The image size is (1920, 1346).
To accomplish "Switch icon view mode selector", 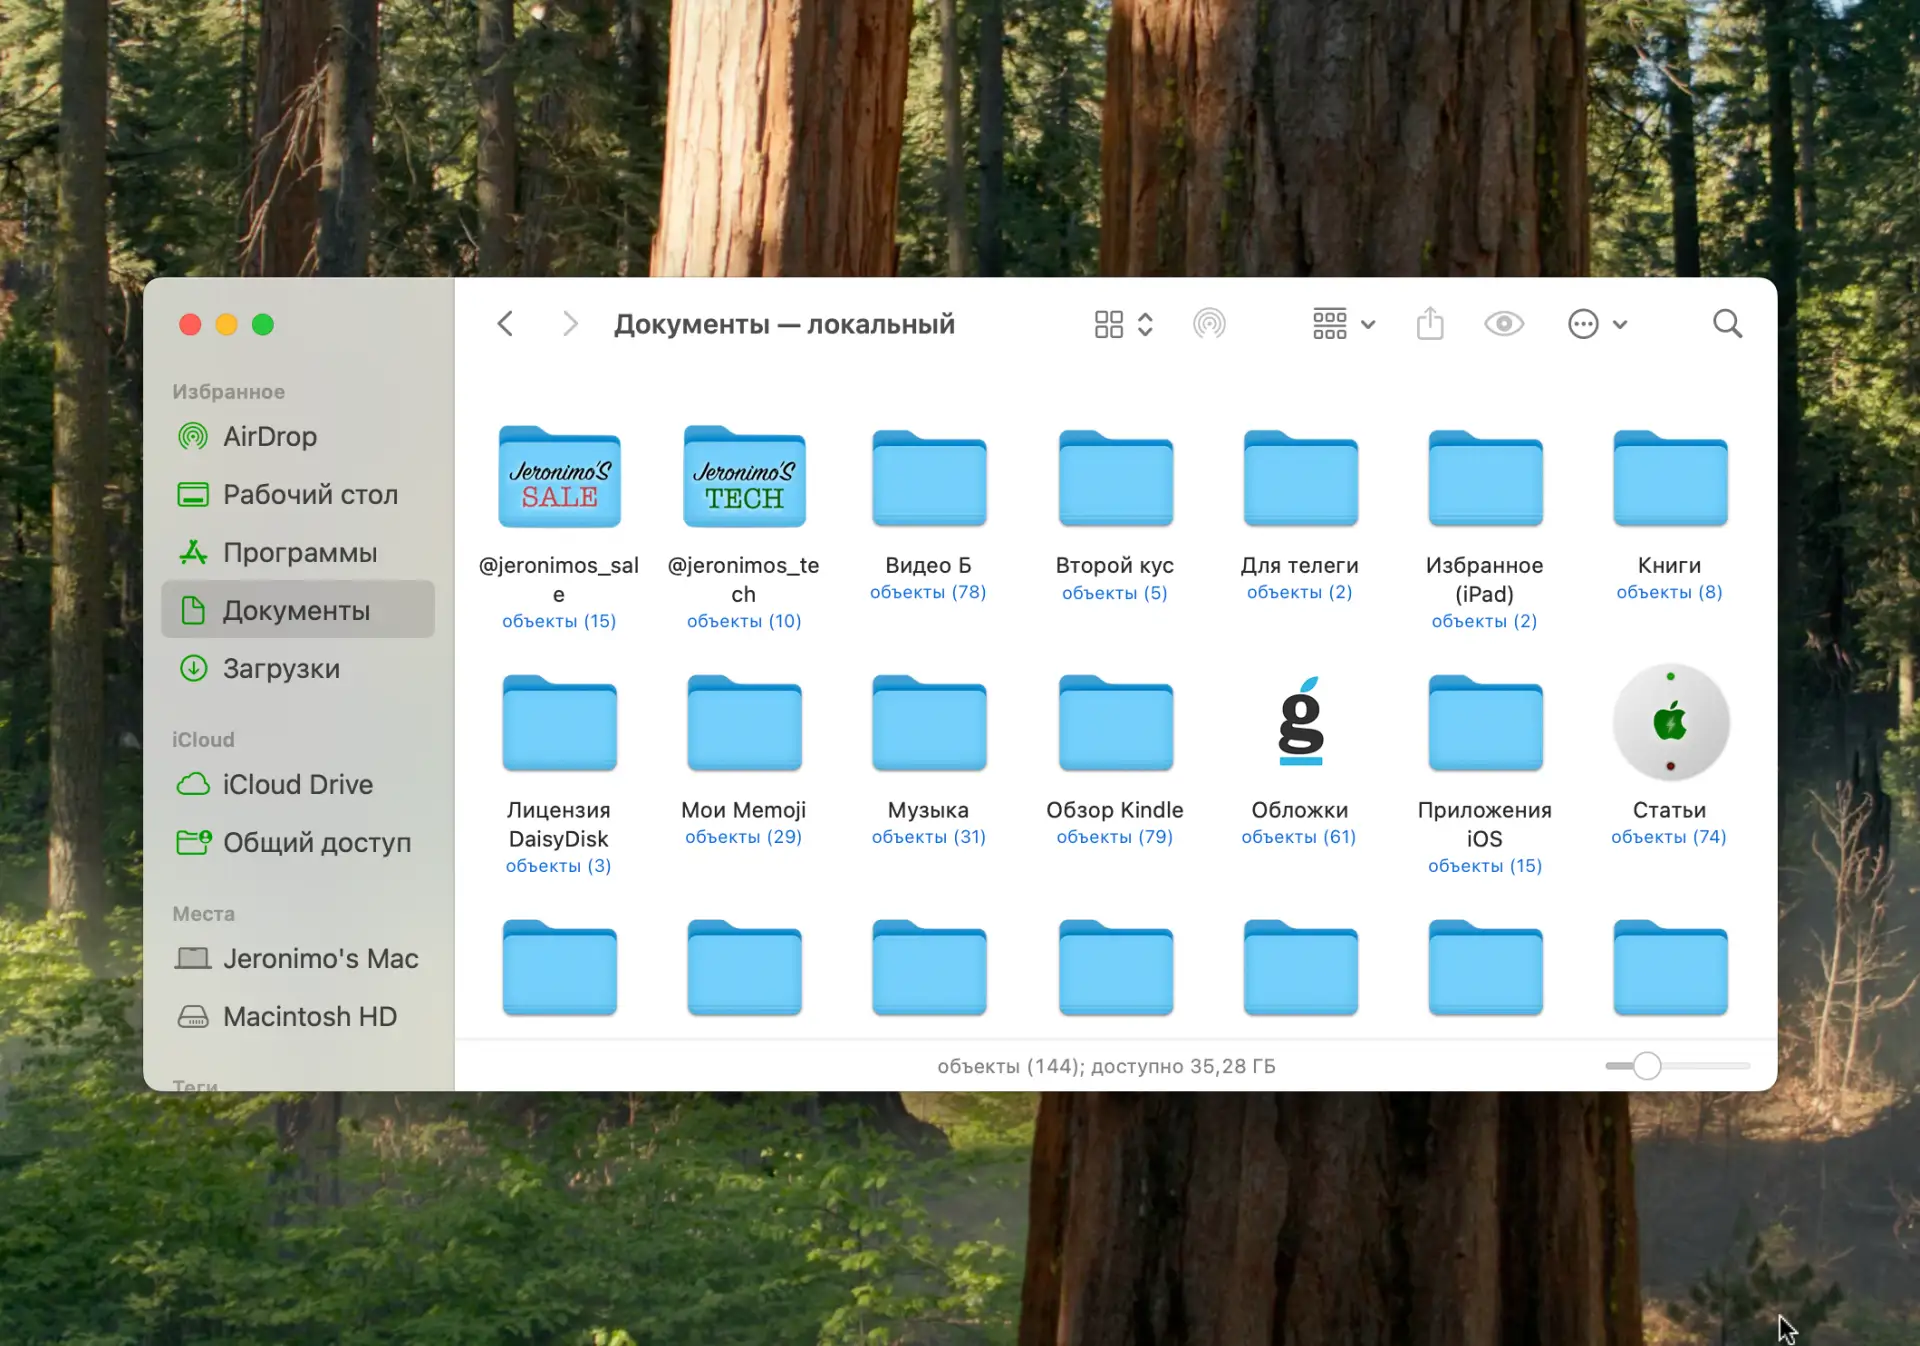I will coord(1108,324).
